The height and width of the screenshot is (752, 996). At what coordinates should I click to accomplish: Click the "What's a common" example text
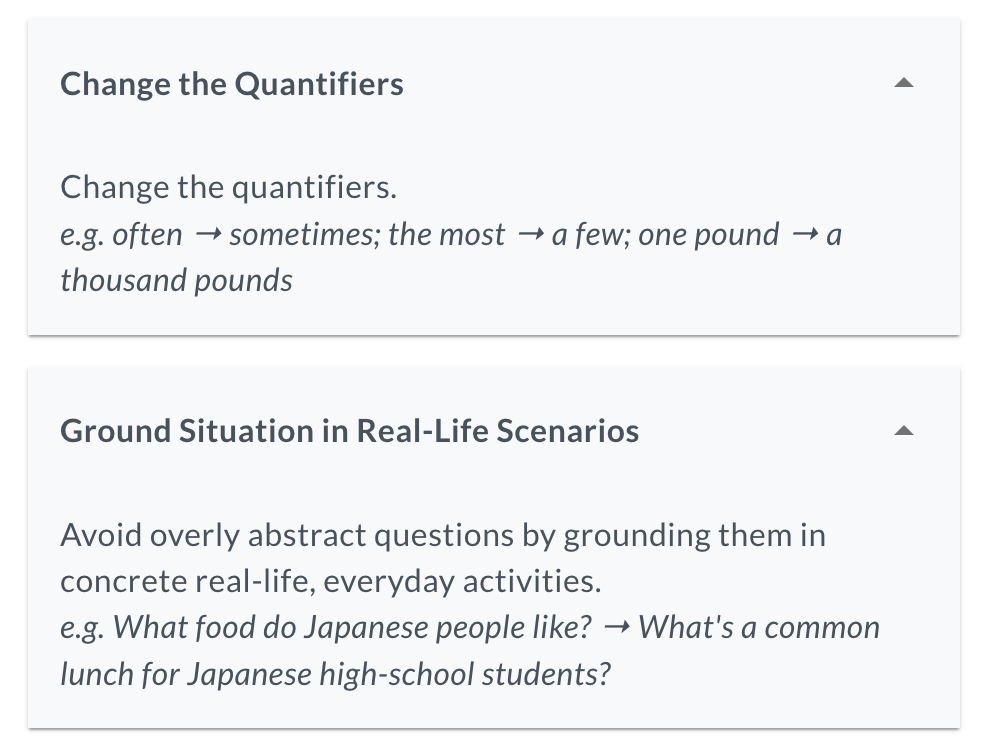pos(759,628)
